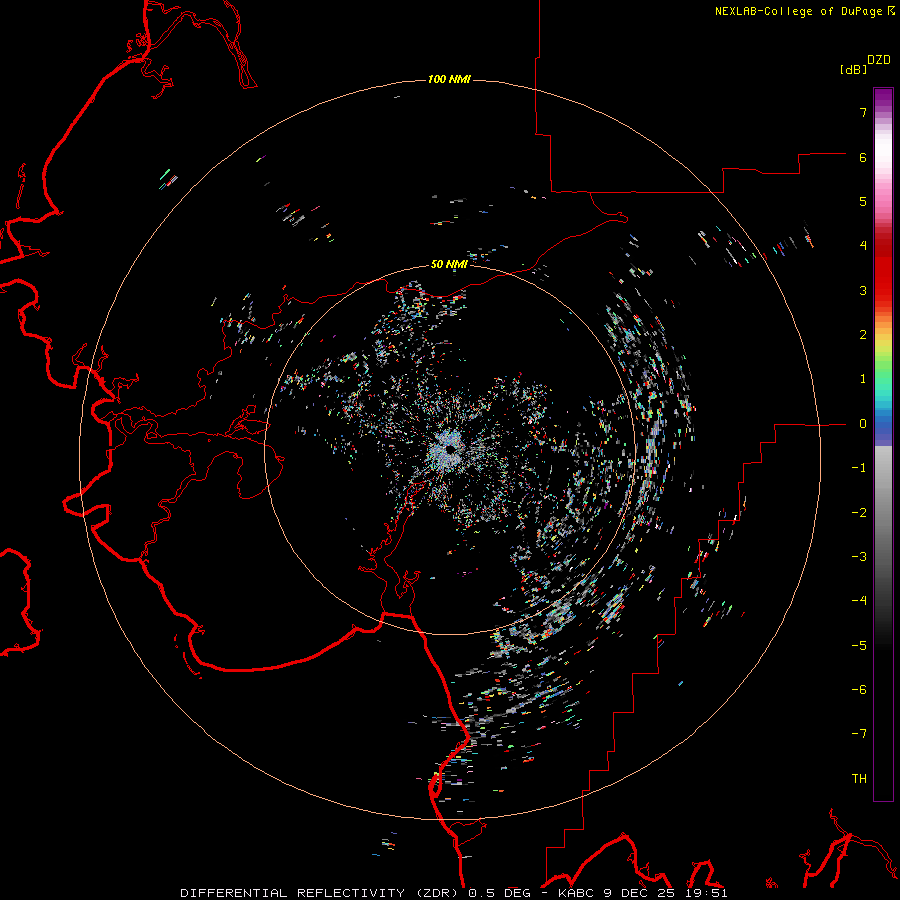Image resolution: width=900 pixels, height=900 pixels.
Task: Click the 100 NMI range ring label
Action: tap(449, 79)
